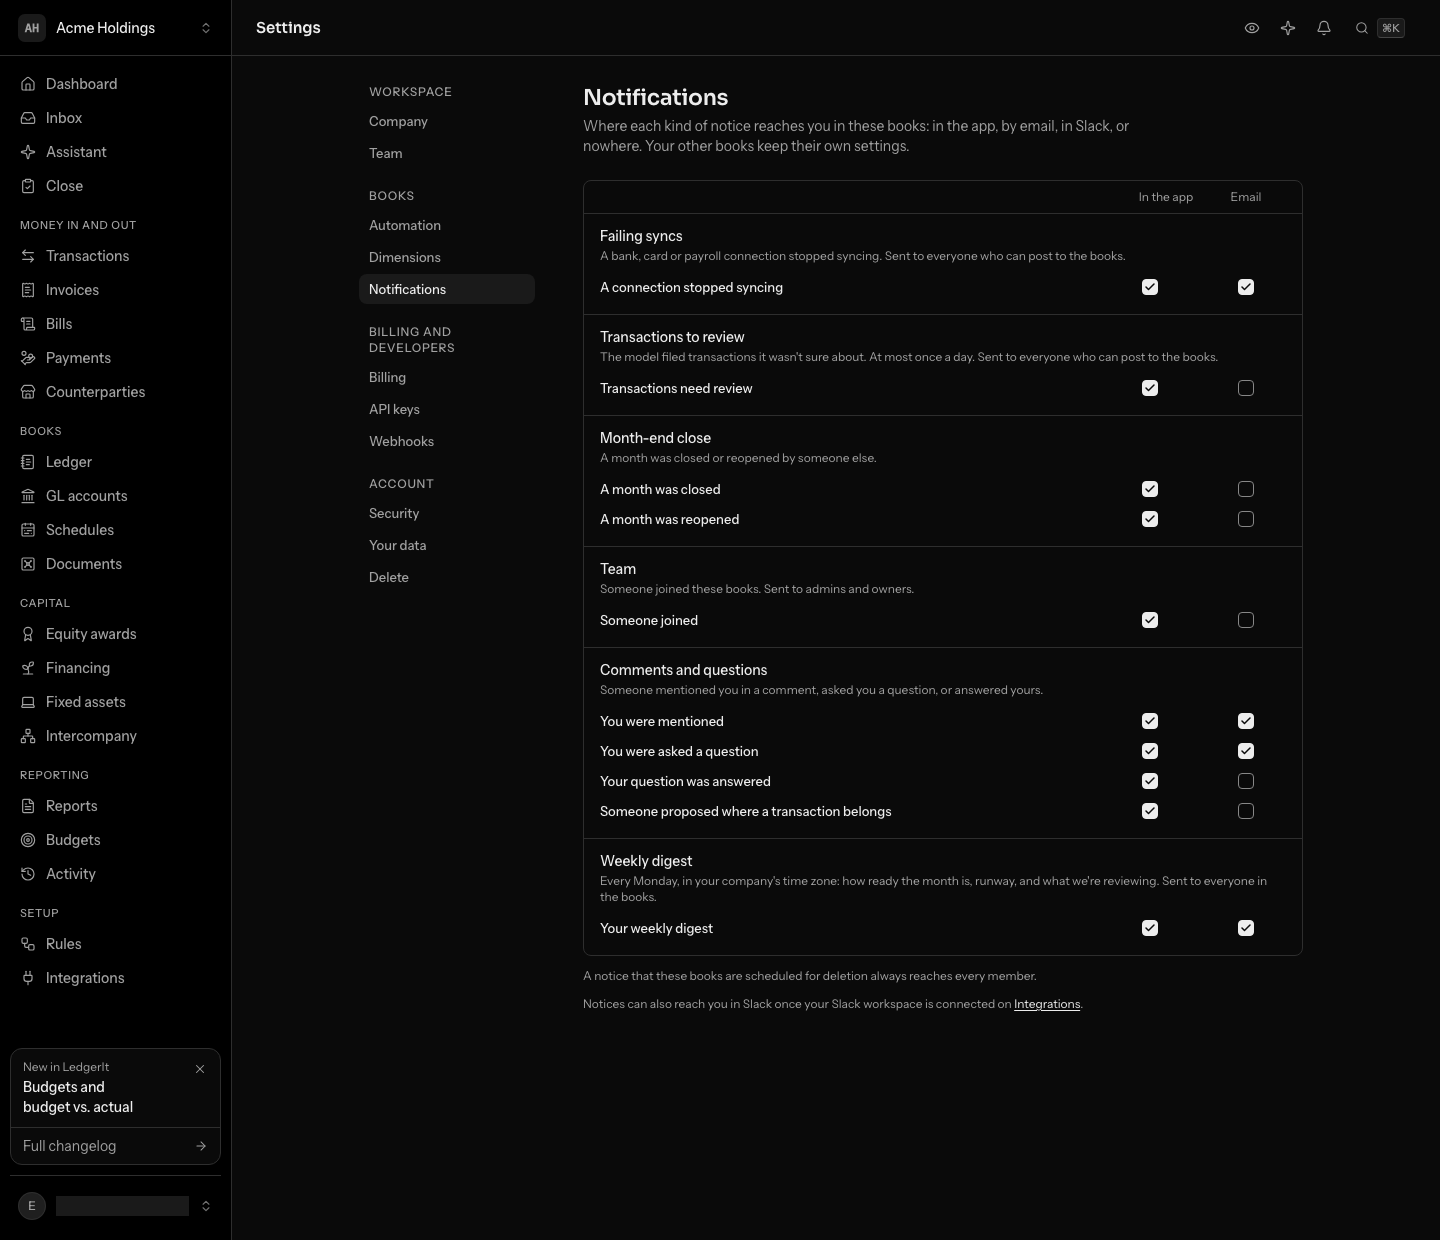Viewport: 1440px width, 1240px height.
Task: Click the eye icon in the top bar
Action: click(x=1252, y=28)
